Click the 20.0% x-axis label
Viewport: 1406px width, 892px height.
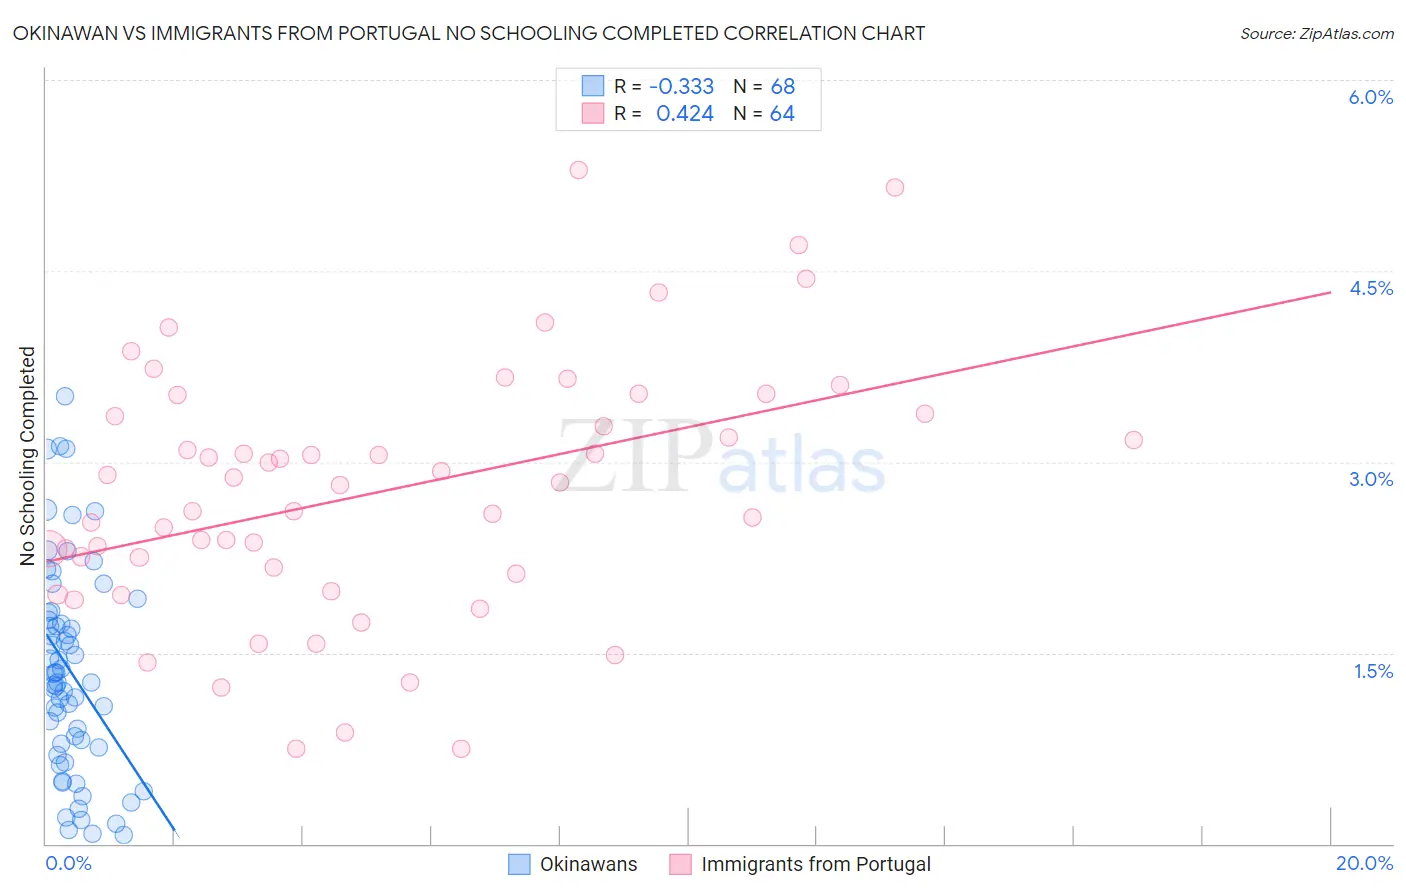[1364, 863]
